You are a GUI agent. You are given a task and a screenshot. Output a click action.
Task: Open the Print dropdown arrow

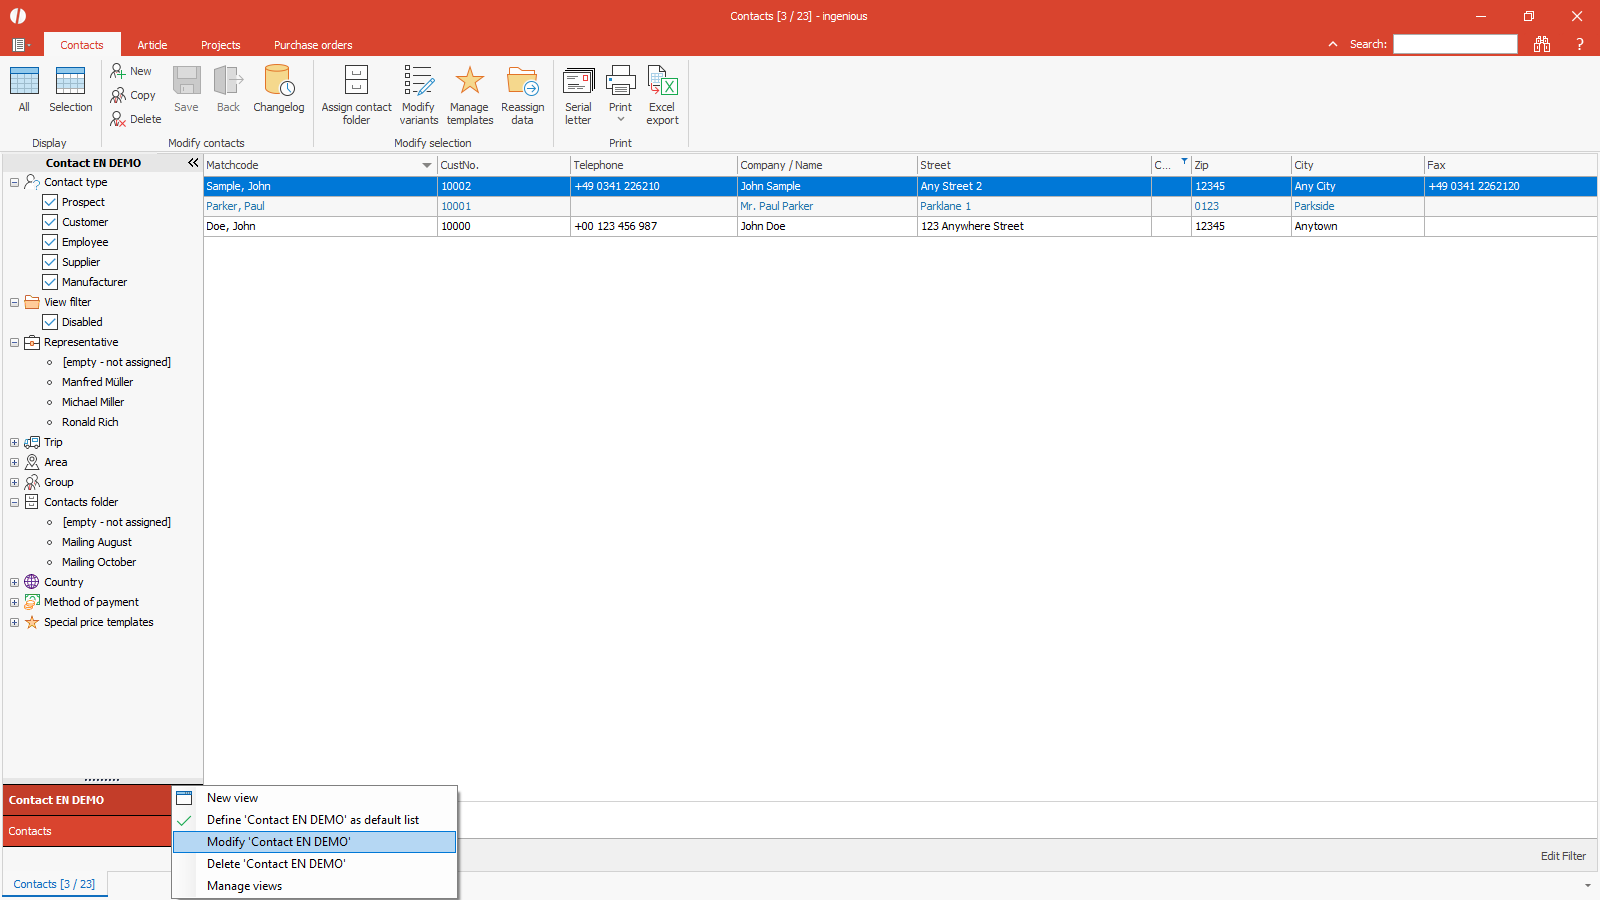point(620,120)
